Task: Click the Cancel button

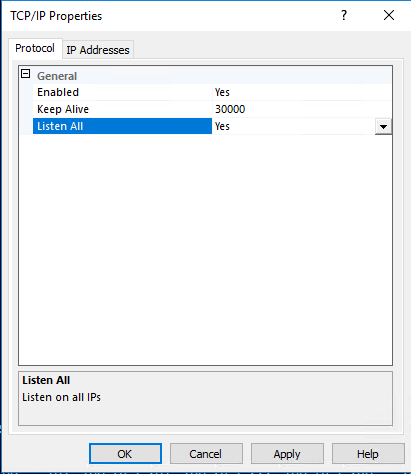Action: point(206,454)
